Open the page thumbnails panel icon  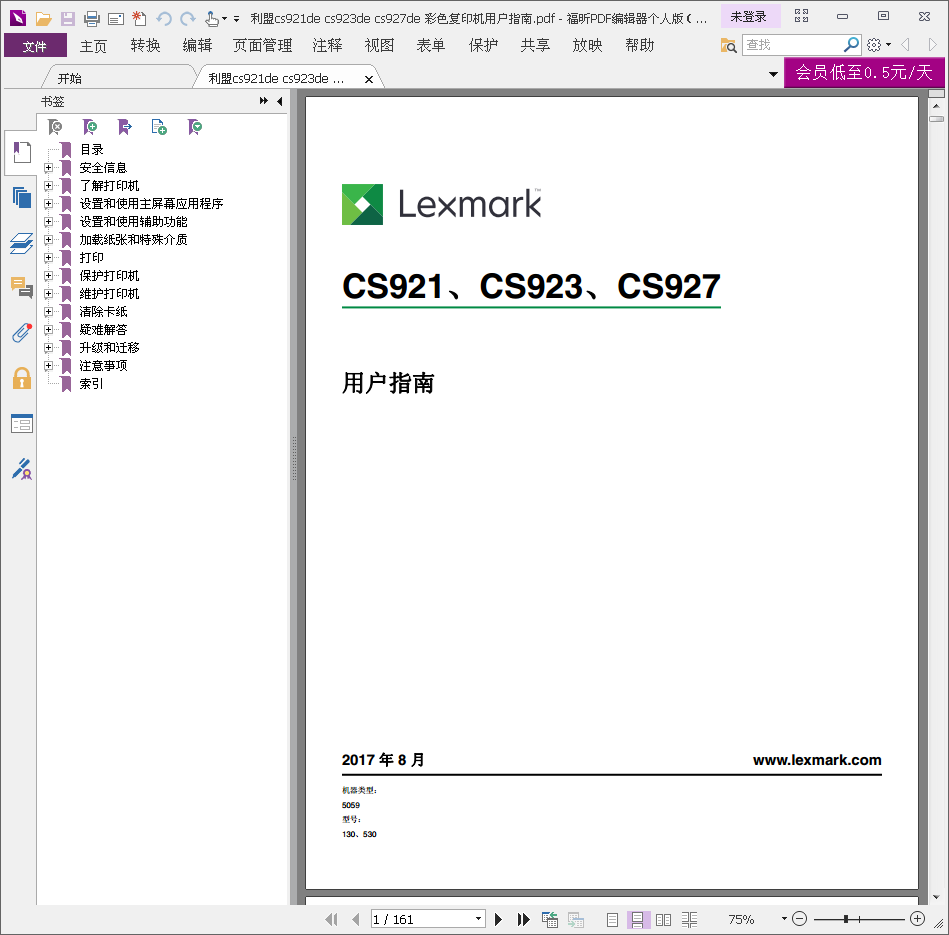[x=22, y=197]
